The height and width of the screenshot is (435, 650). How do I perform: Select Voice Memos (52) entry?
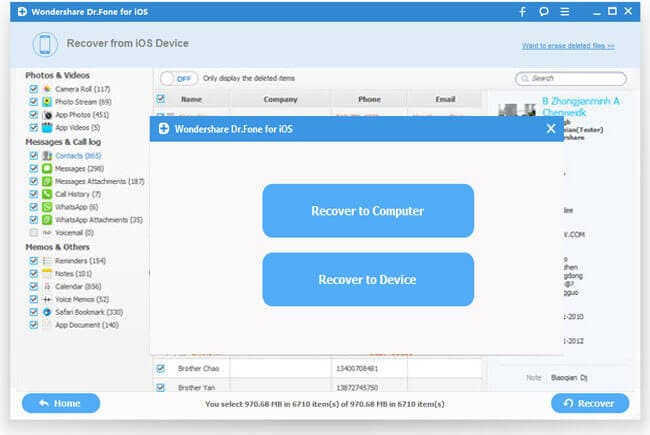[x=82, y=299]
